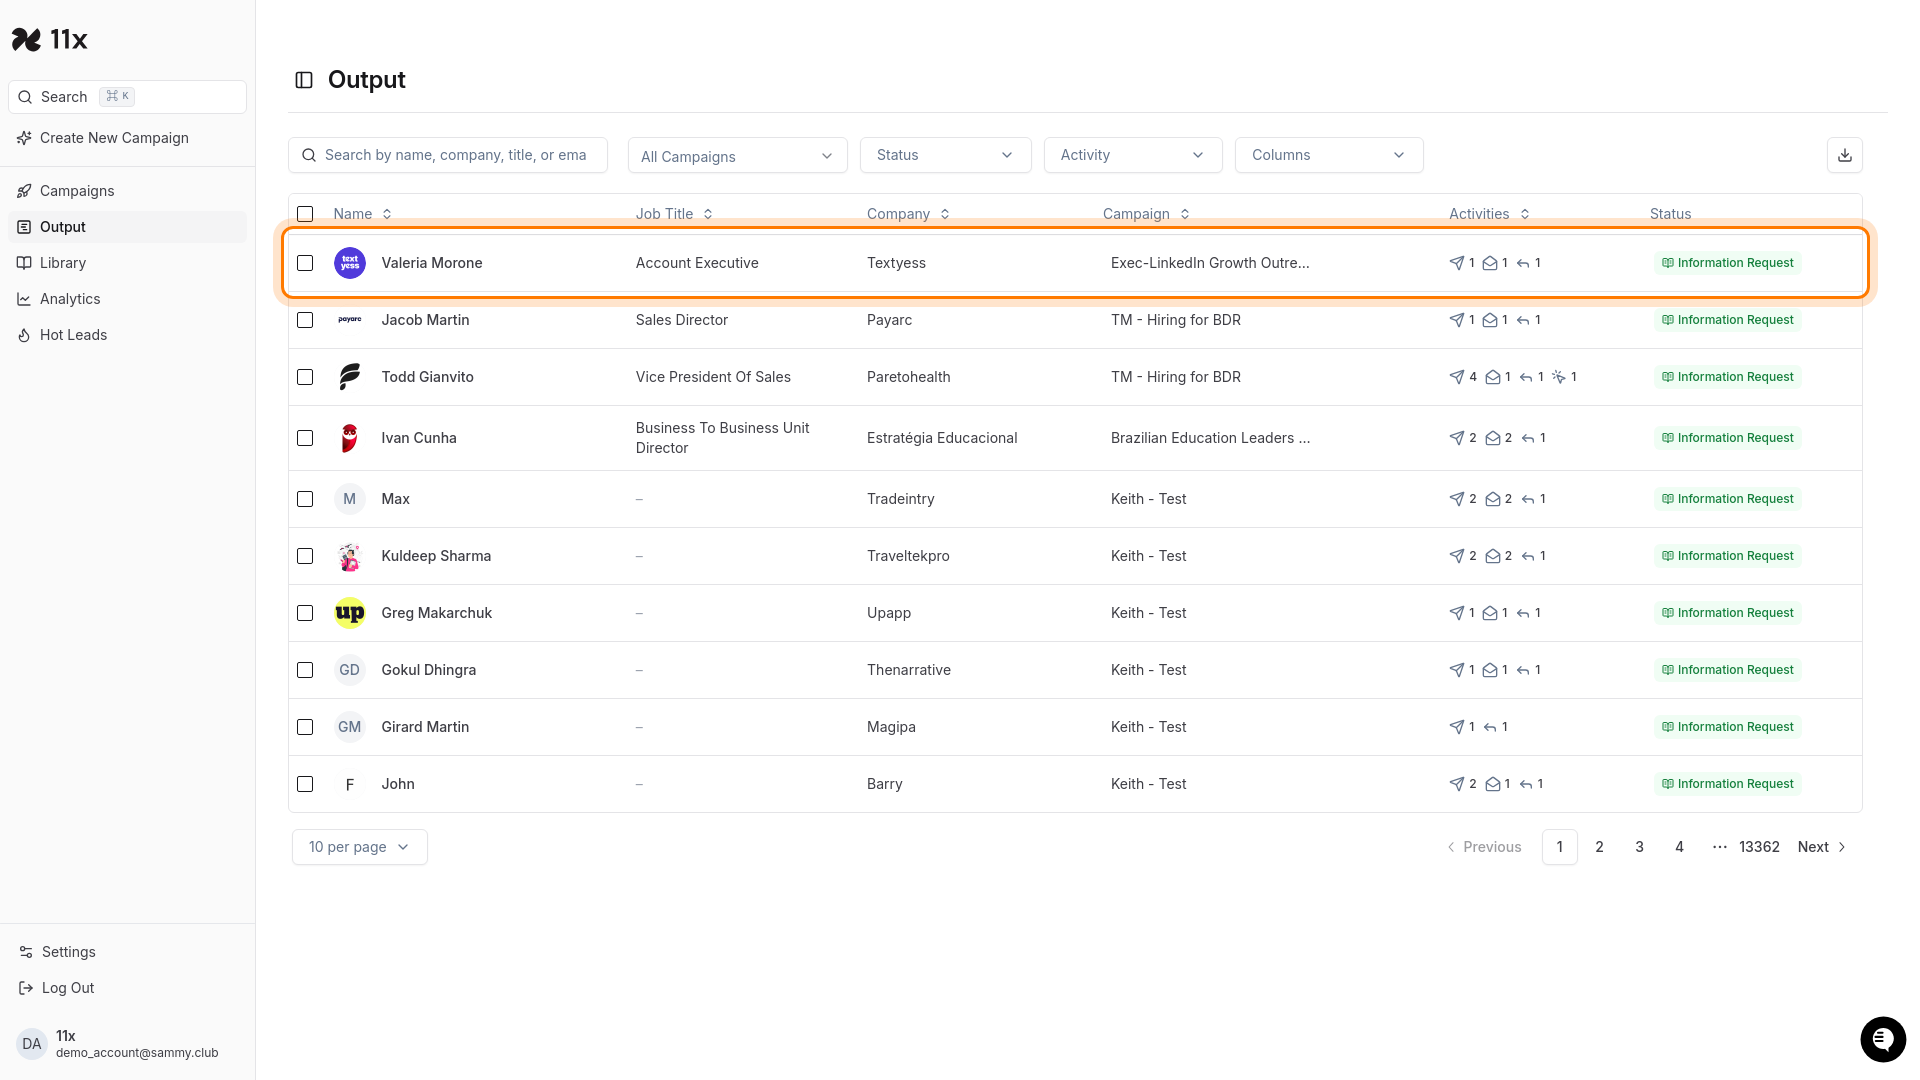Screen dimensions: 1920x1080
Task: Click Create New Campaign
Action: (x=127, y=138)
